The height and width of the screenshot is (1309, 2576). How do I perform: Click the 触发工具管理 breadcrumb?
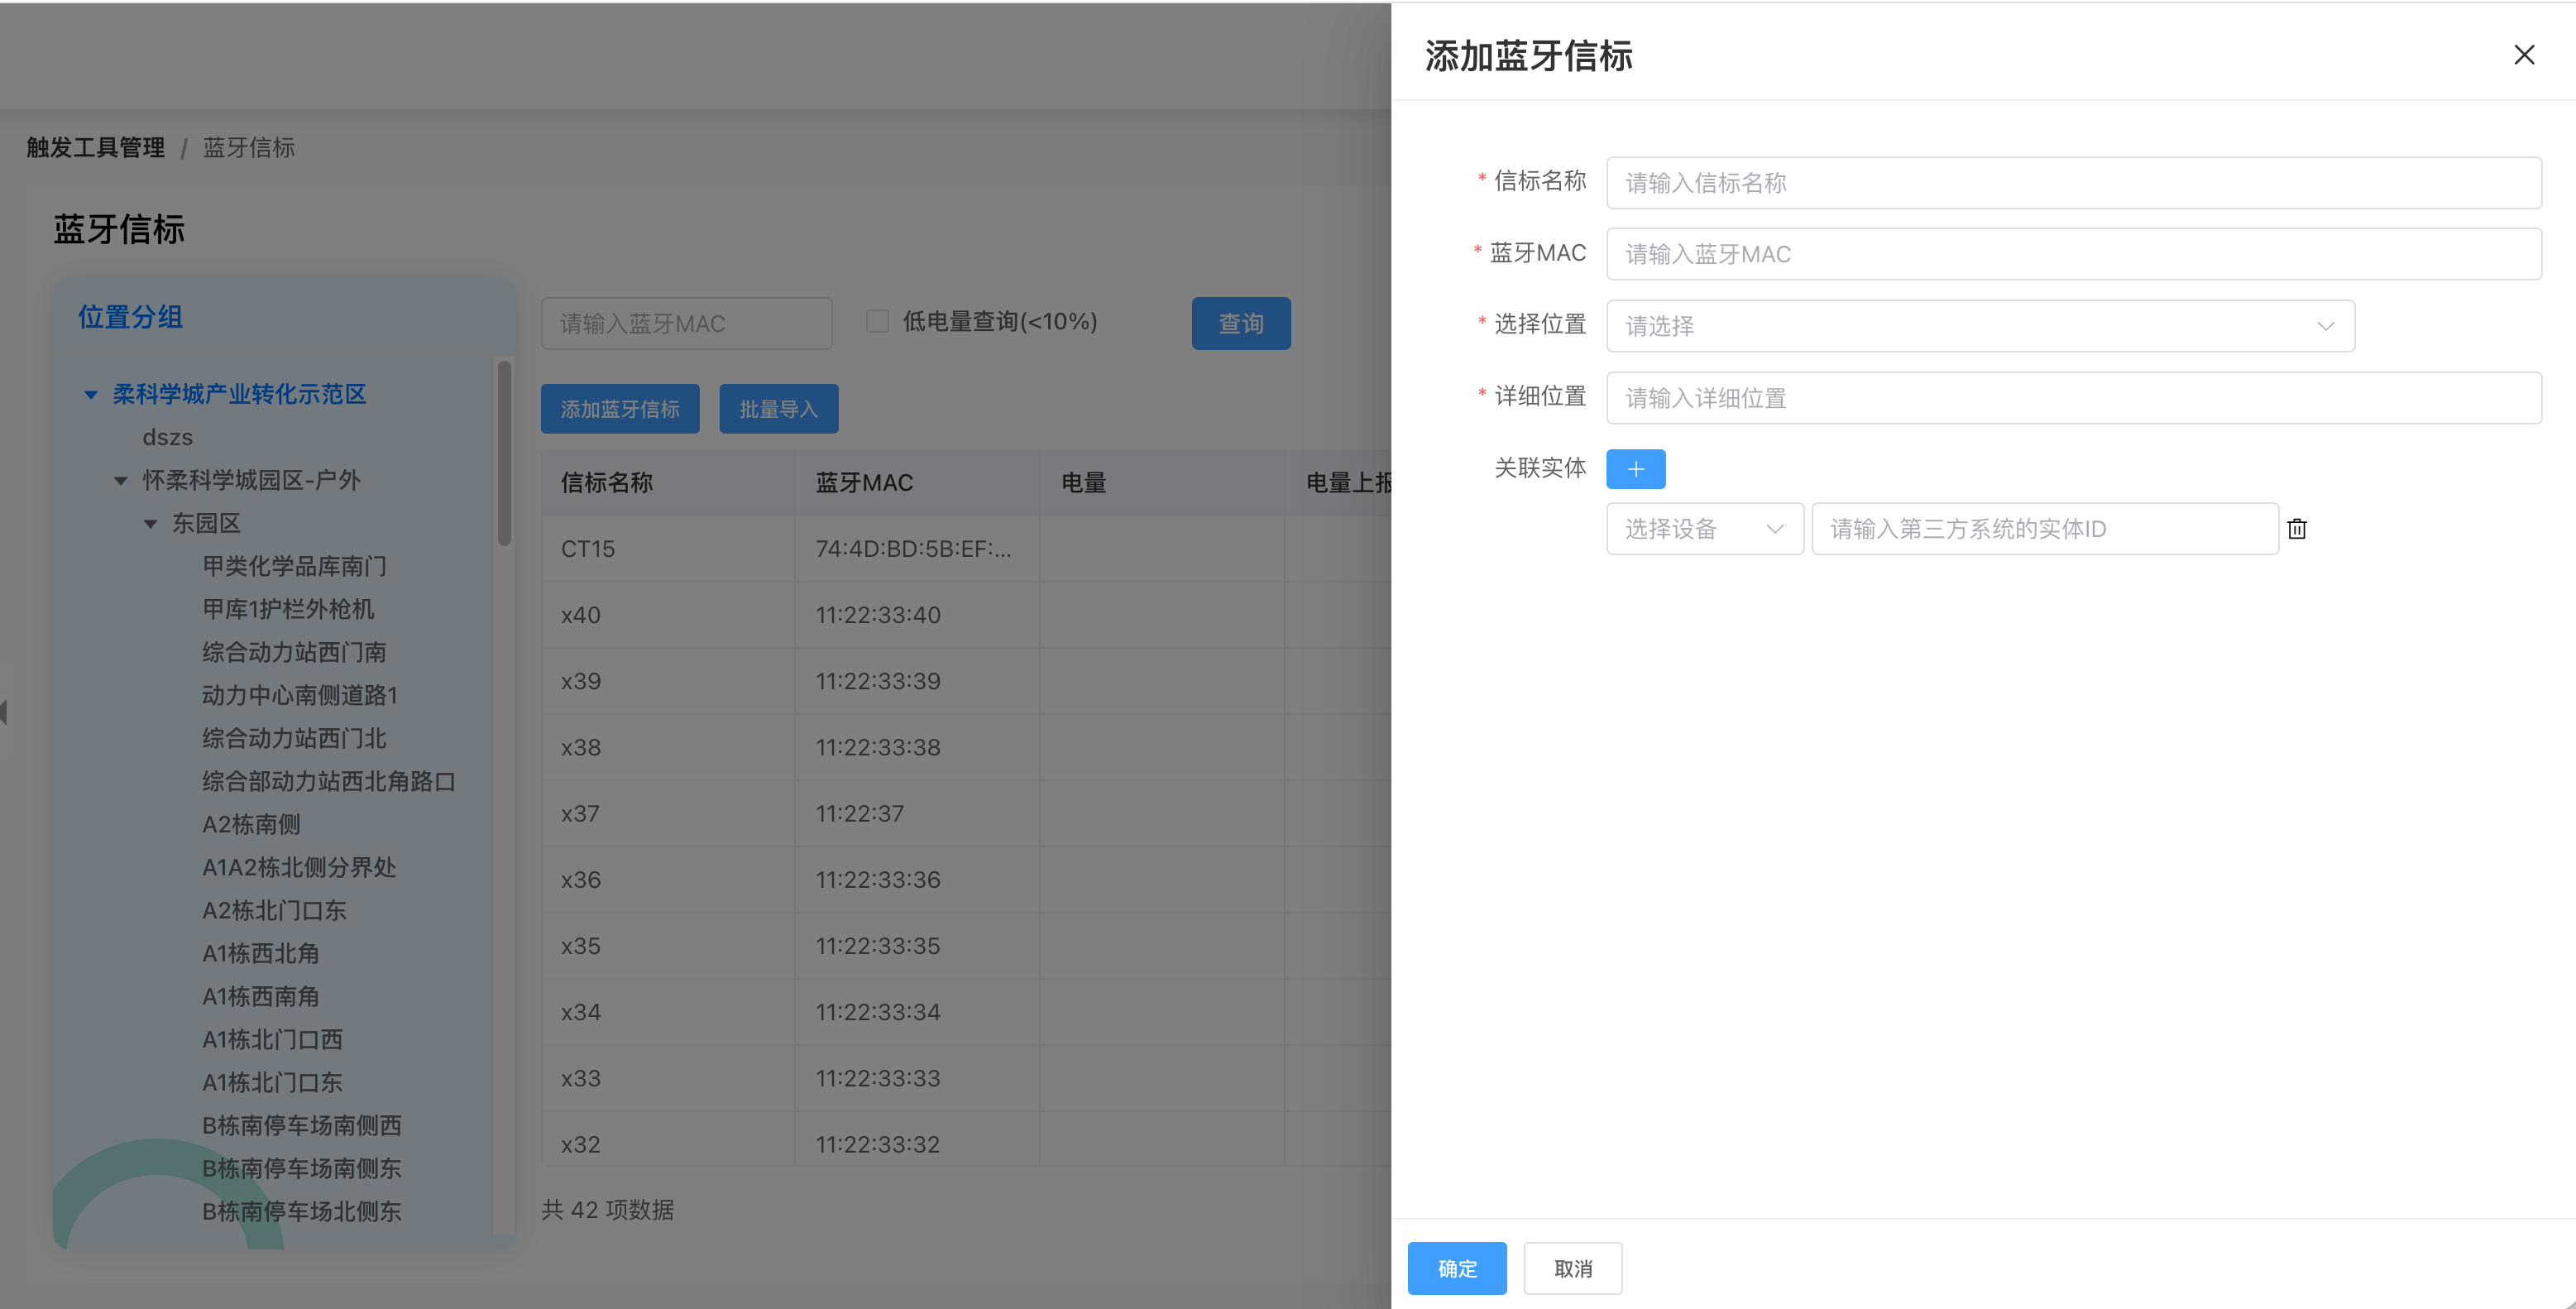click(95, 148)
